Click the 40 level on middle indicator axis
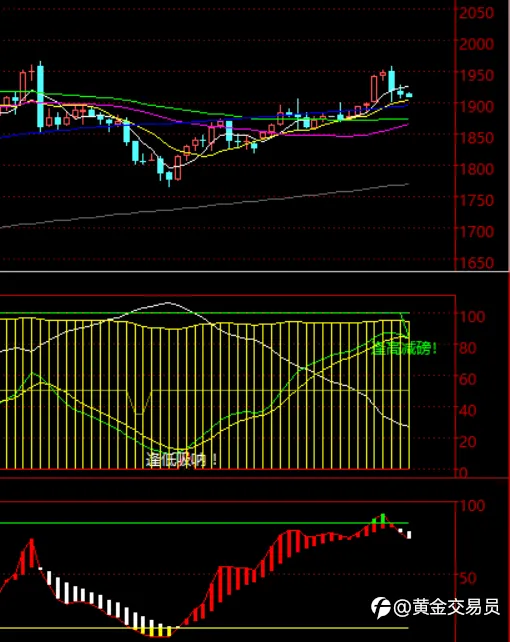 tap(468, 410)
